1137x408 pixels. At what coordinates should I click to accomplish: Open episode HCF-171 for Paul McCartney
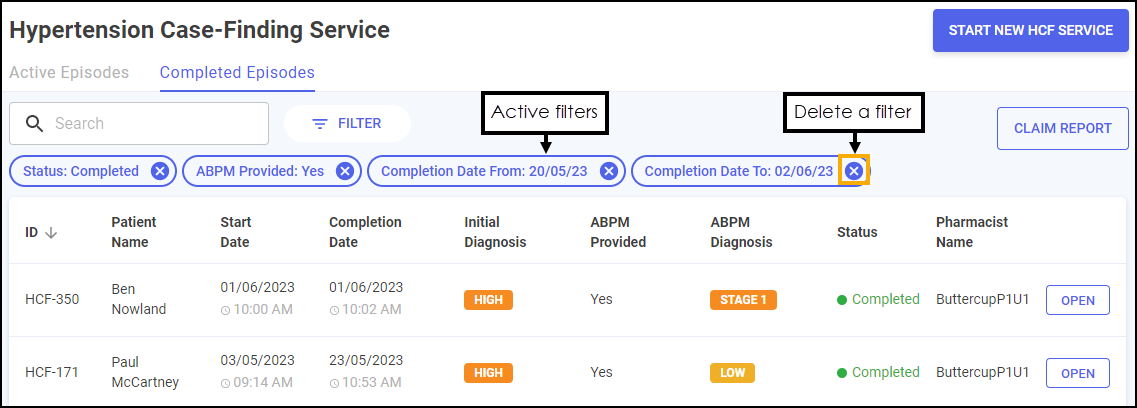[1078, 373]
